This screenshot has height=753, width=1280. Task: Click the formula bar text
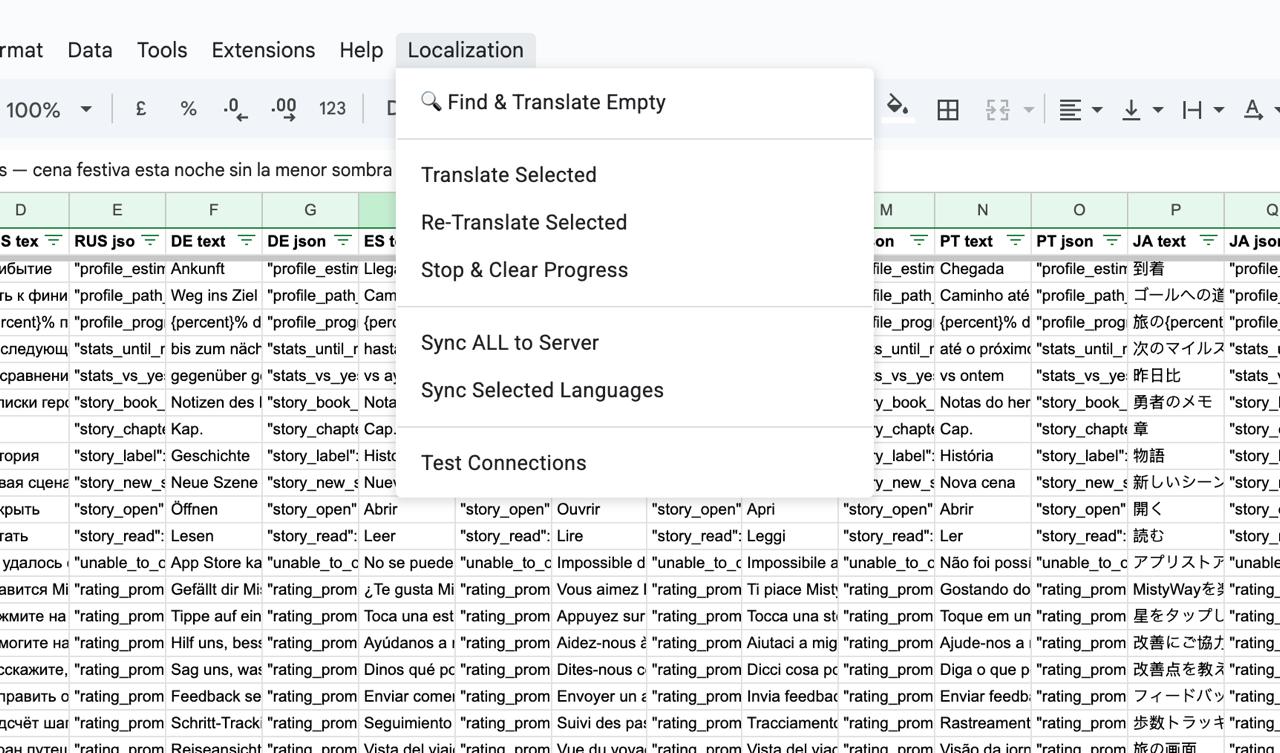coord(196,170)
